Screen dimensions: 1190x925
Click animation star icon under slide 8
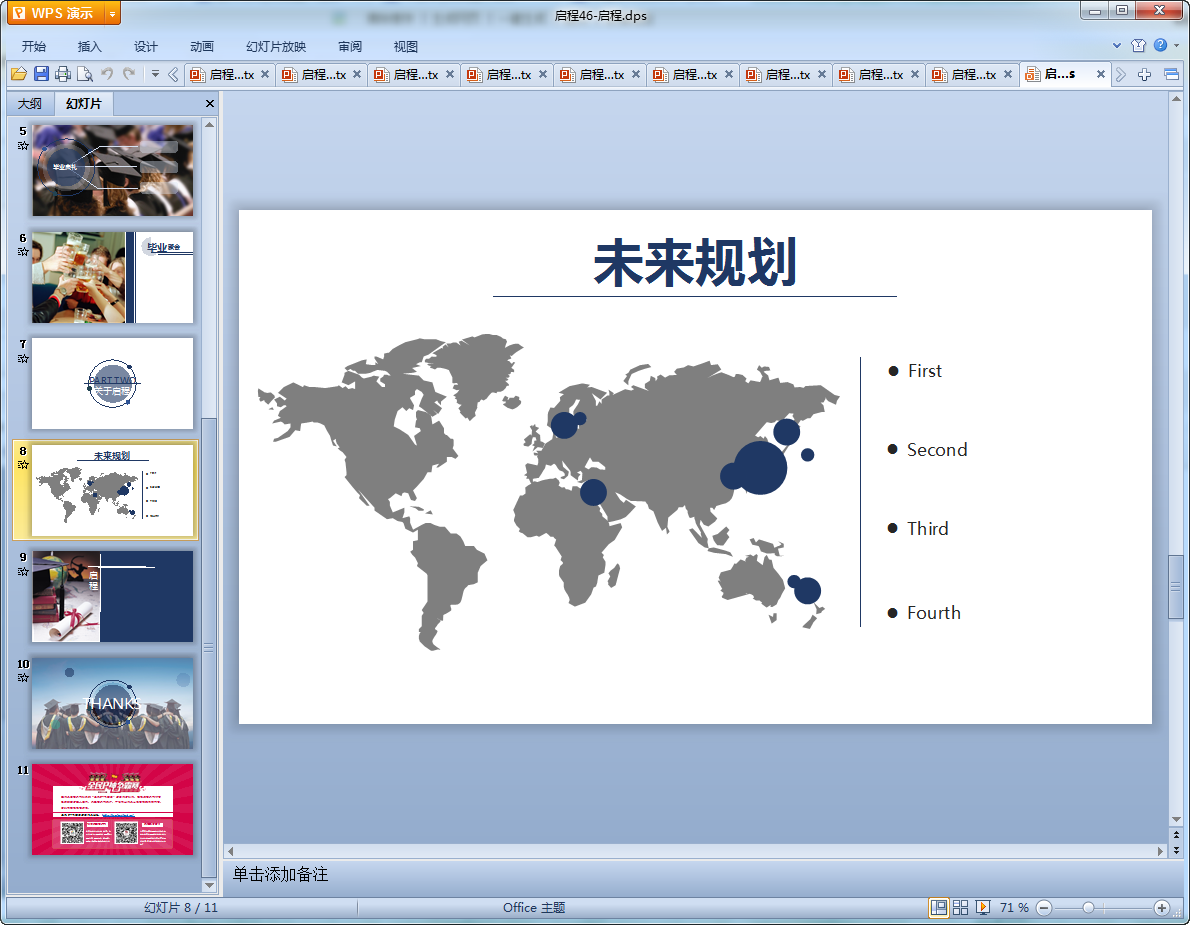pyautogui.click(x=23, y=464)
